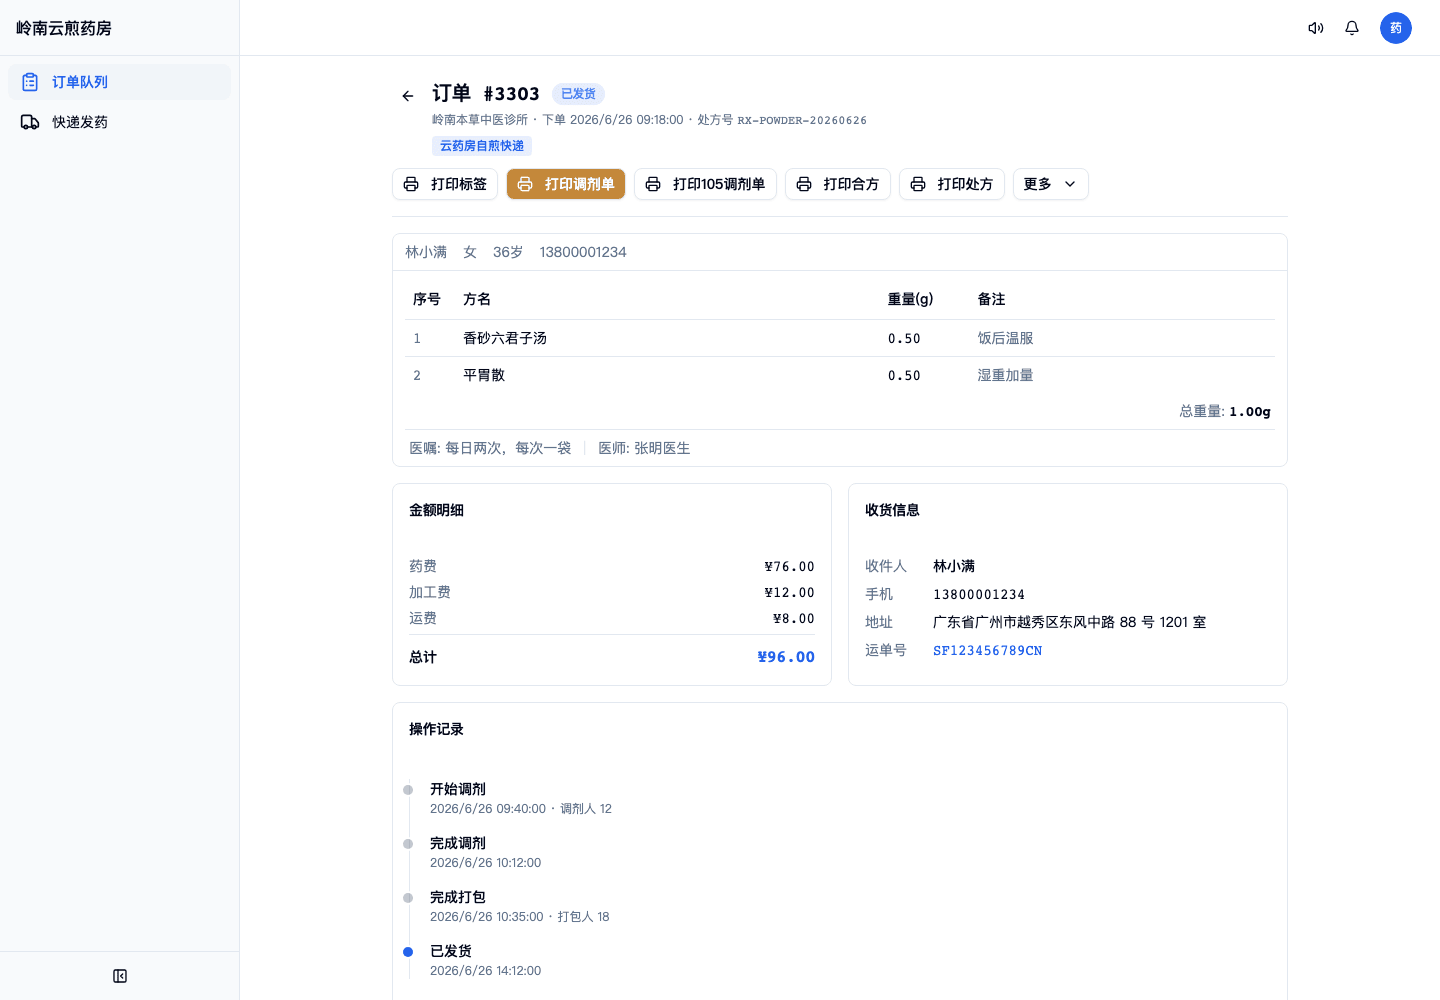Click the 运费 amount ¥8.00

[x=794, y=619]
